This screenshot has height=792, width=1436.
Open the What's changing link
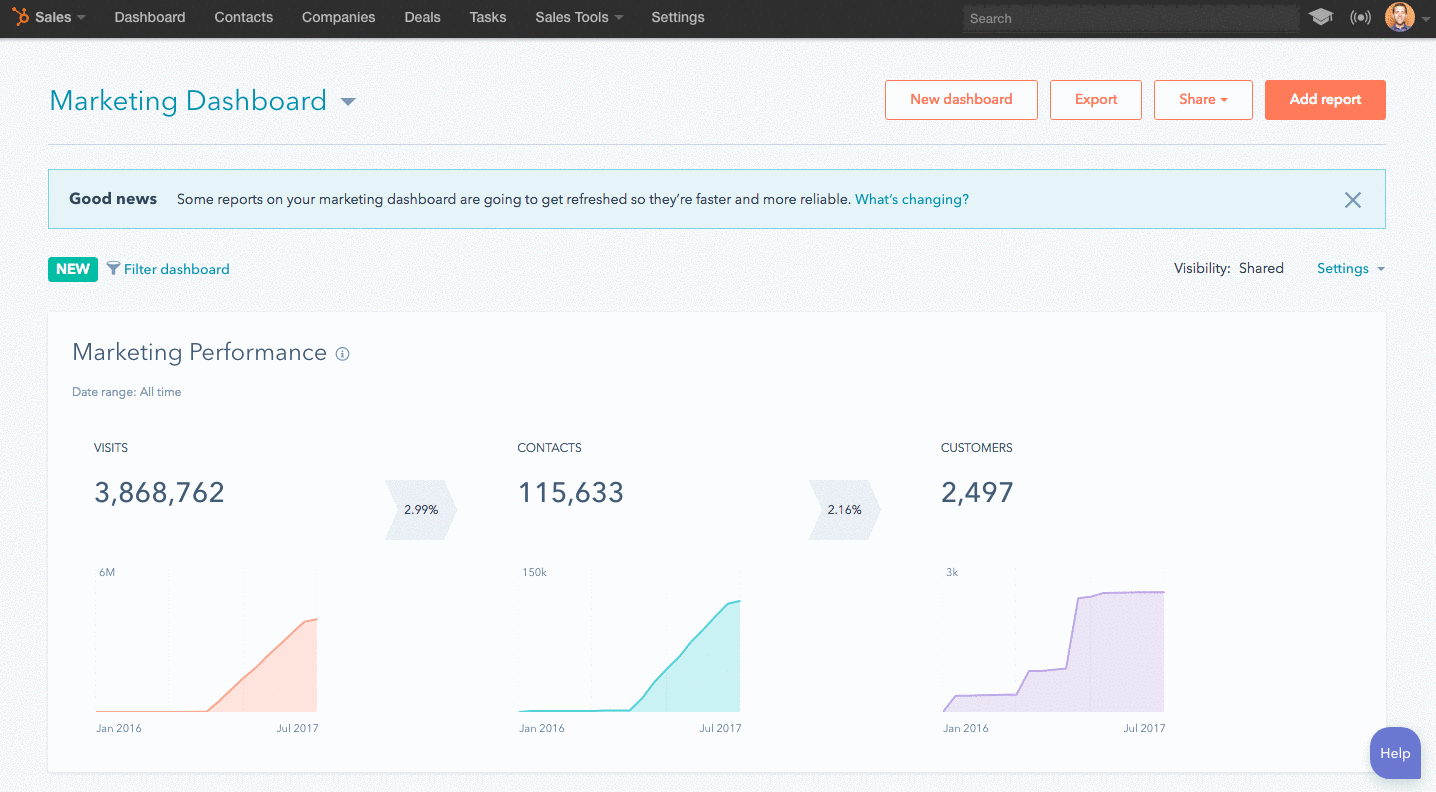tap(911, 199)
